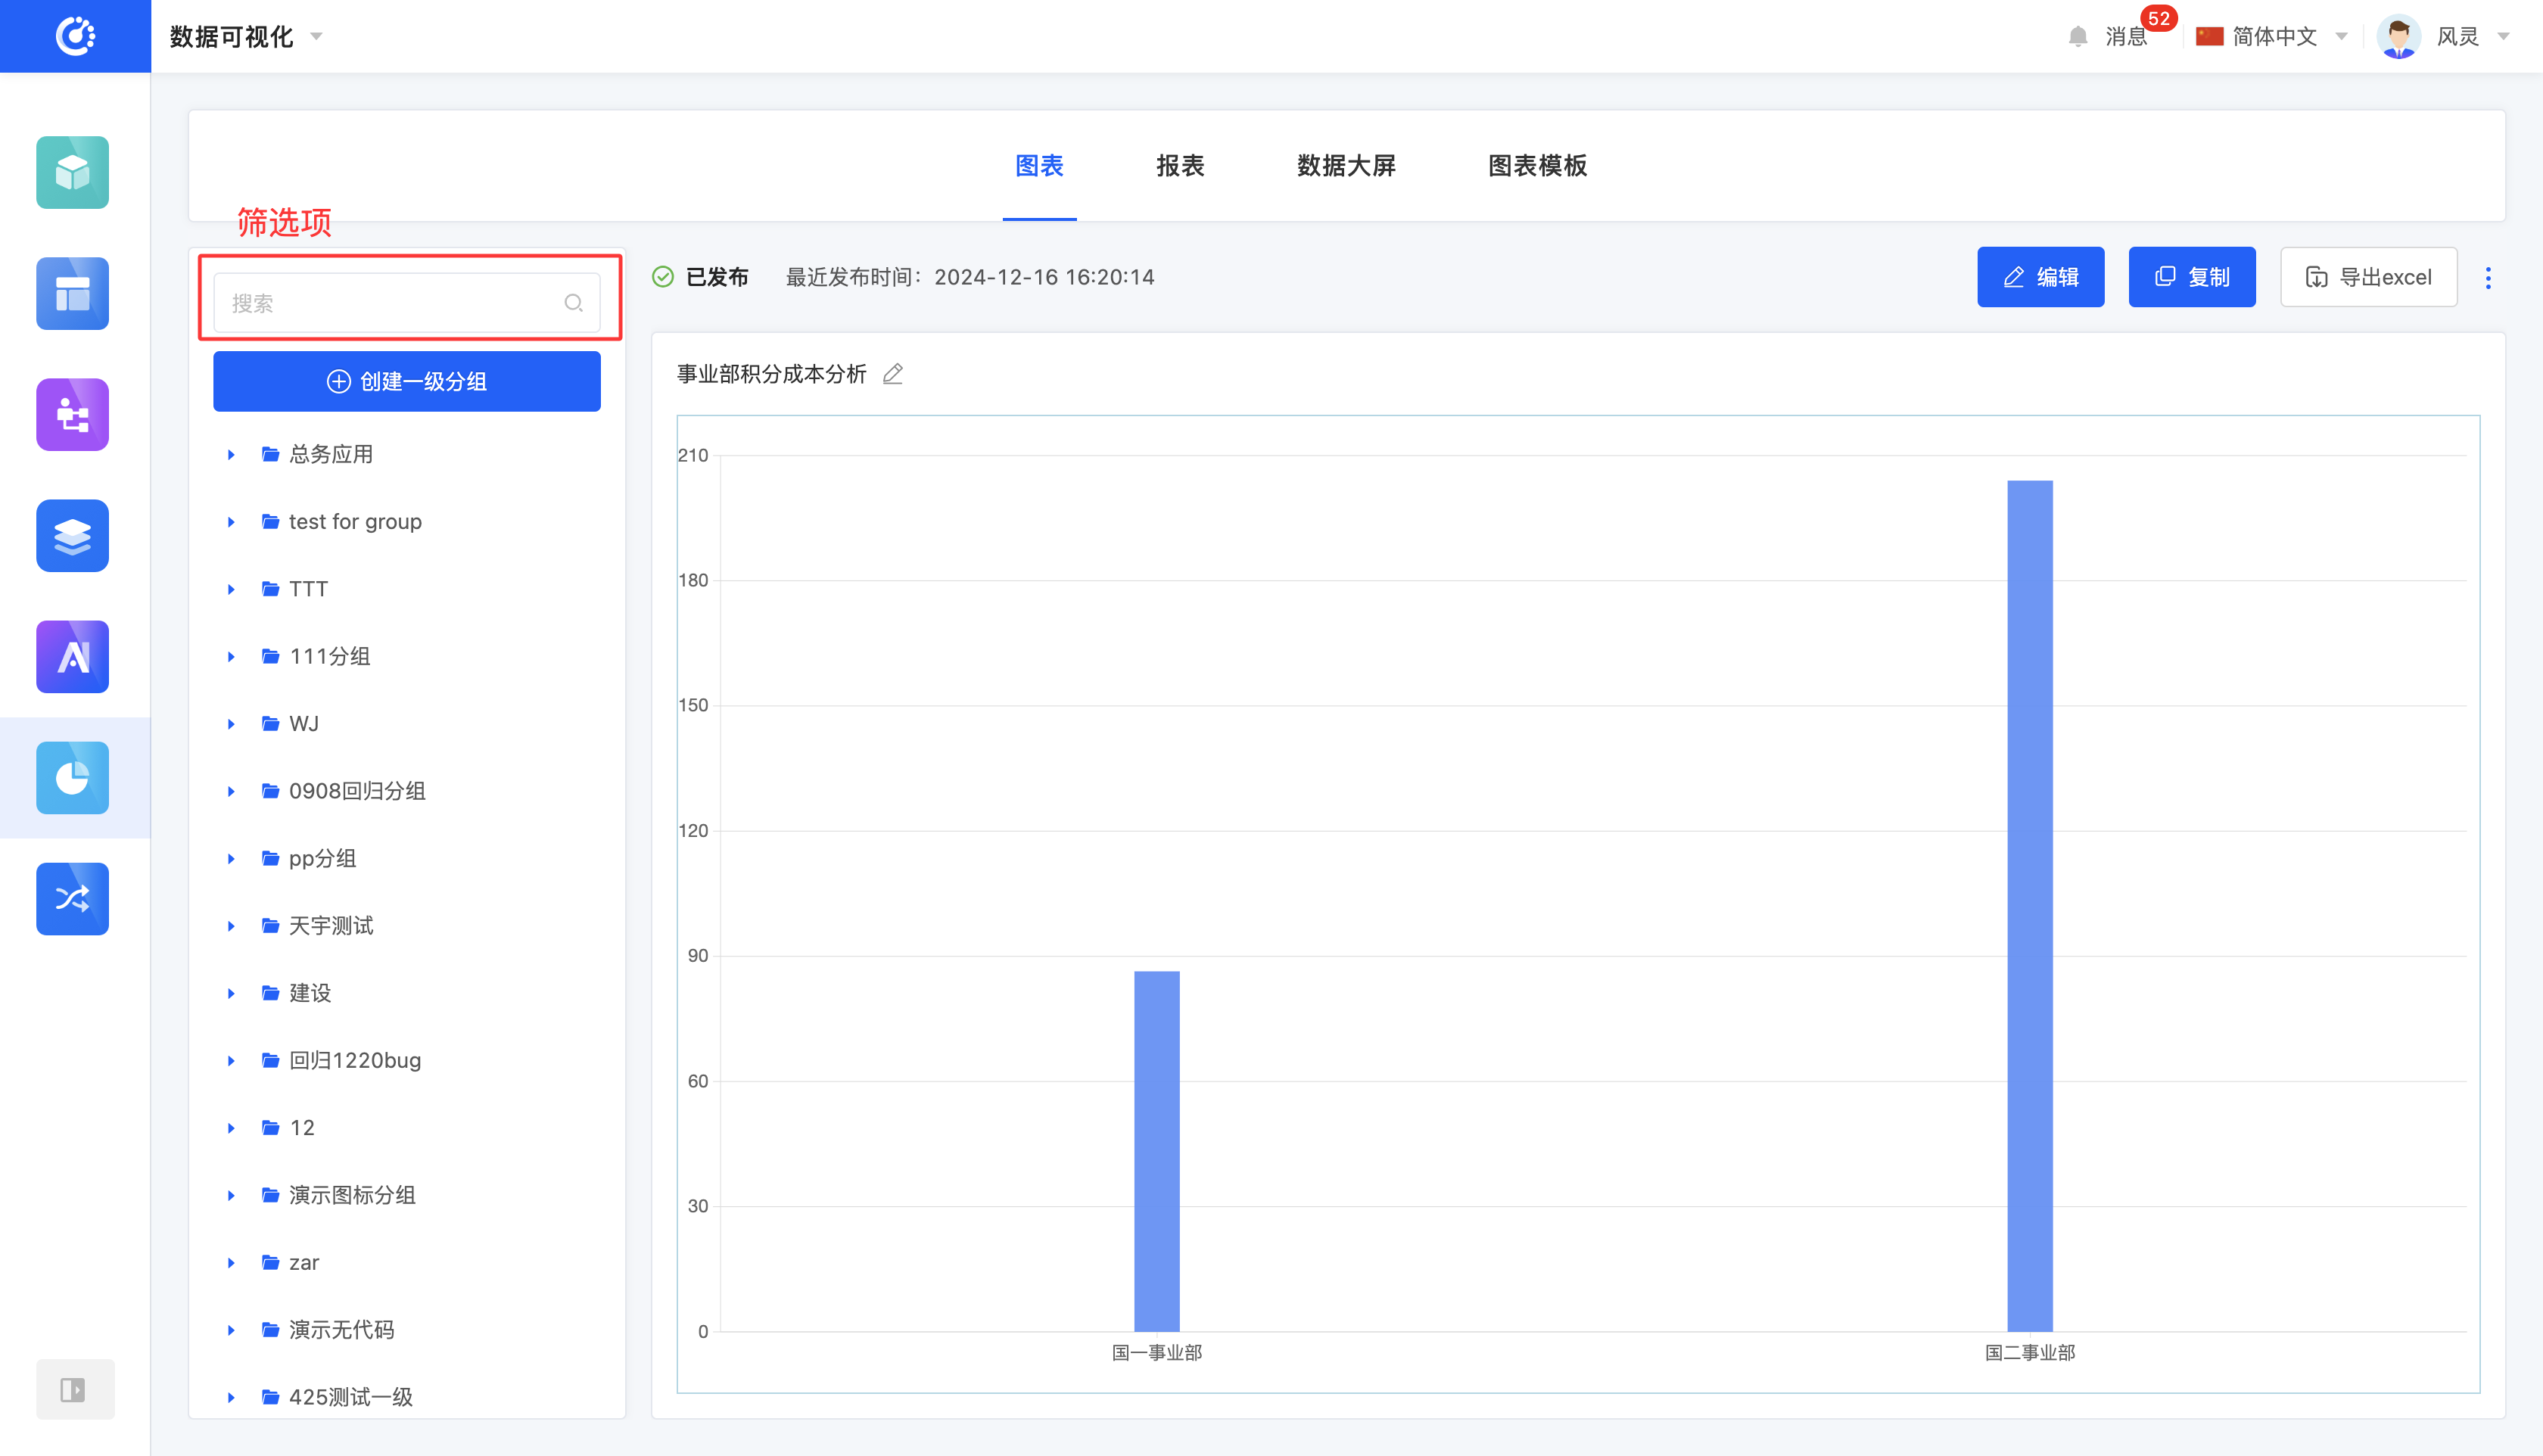Open the three-dot more options menu
Image resolution: width=2543 pixels, height=1456 pixels.
2488,278
